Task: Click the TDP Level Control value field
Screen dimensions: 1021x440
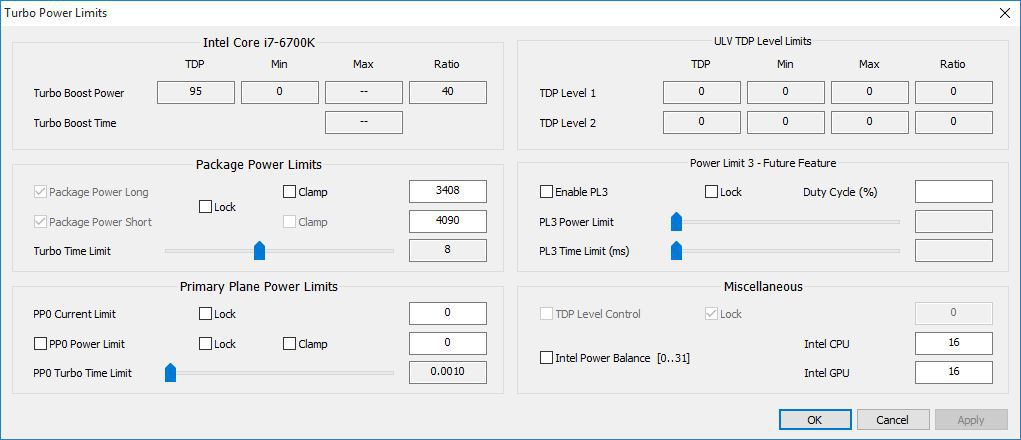Action: (x=954, y=313)
